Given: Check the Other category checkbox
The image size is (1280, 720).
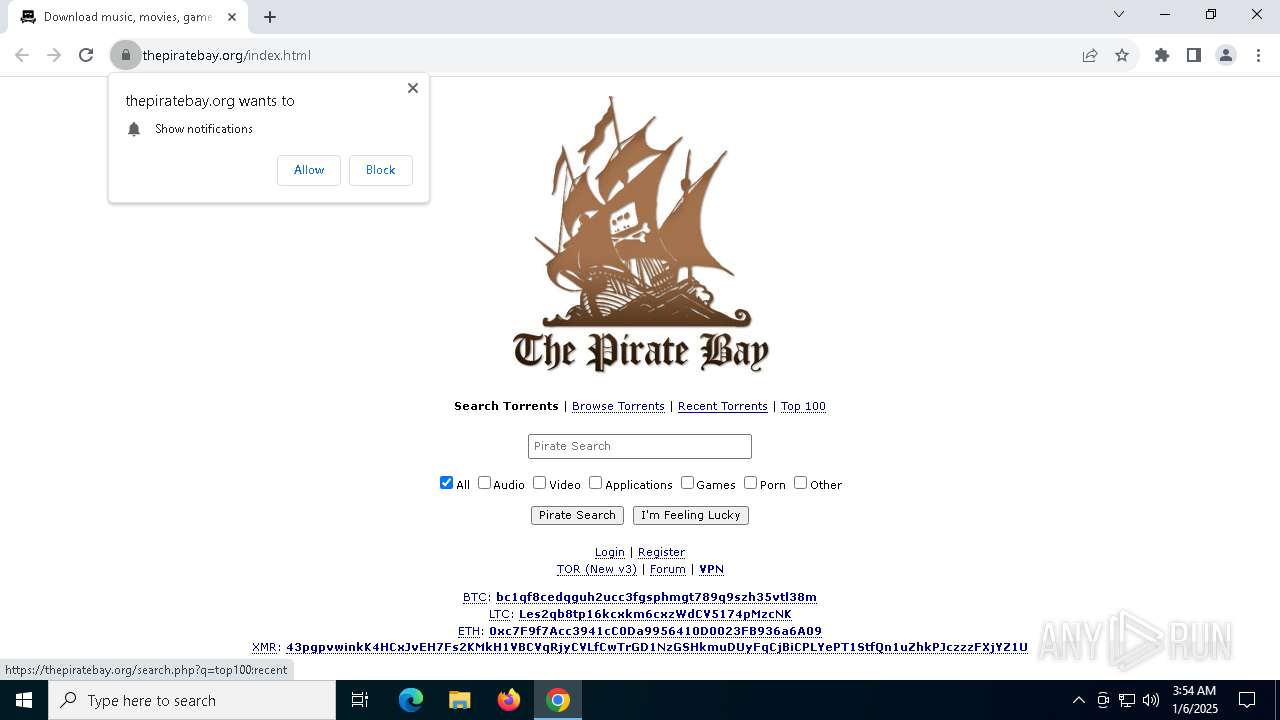Looking at the screenshot, I should tap(801, 483).
